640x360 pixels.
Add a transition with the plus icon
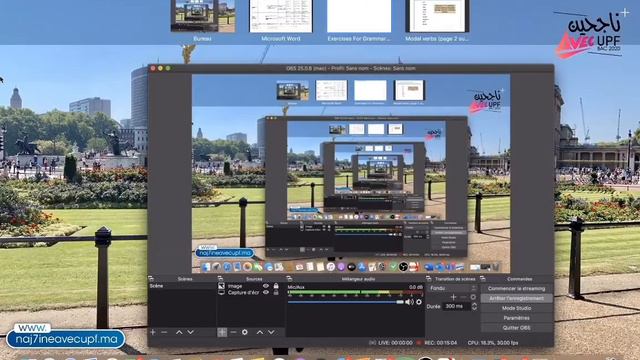click(453, 297)
